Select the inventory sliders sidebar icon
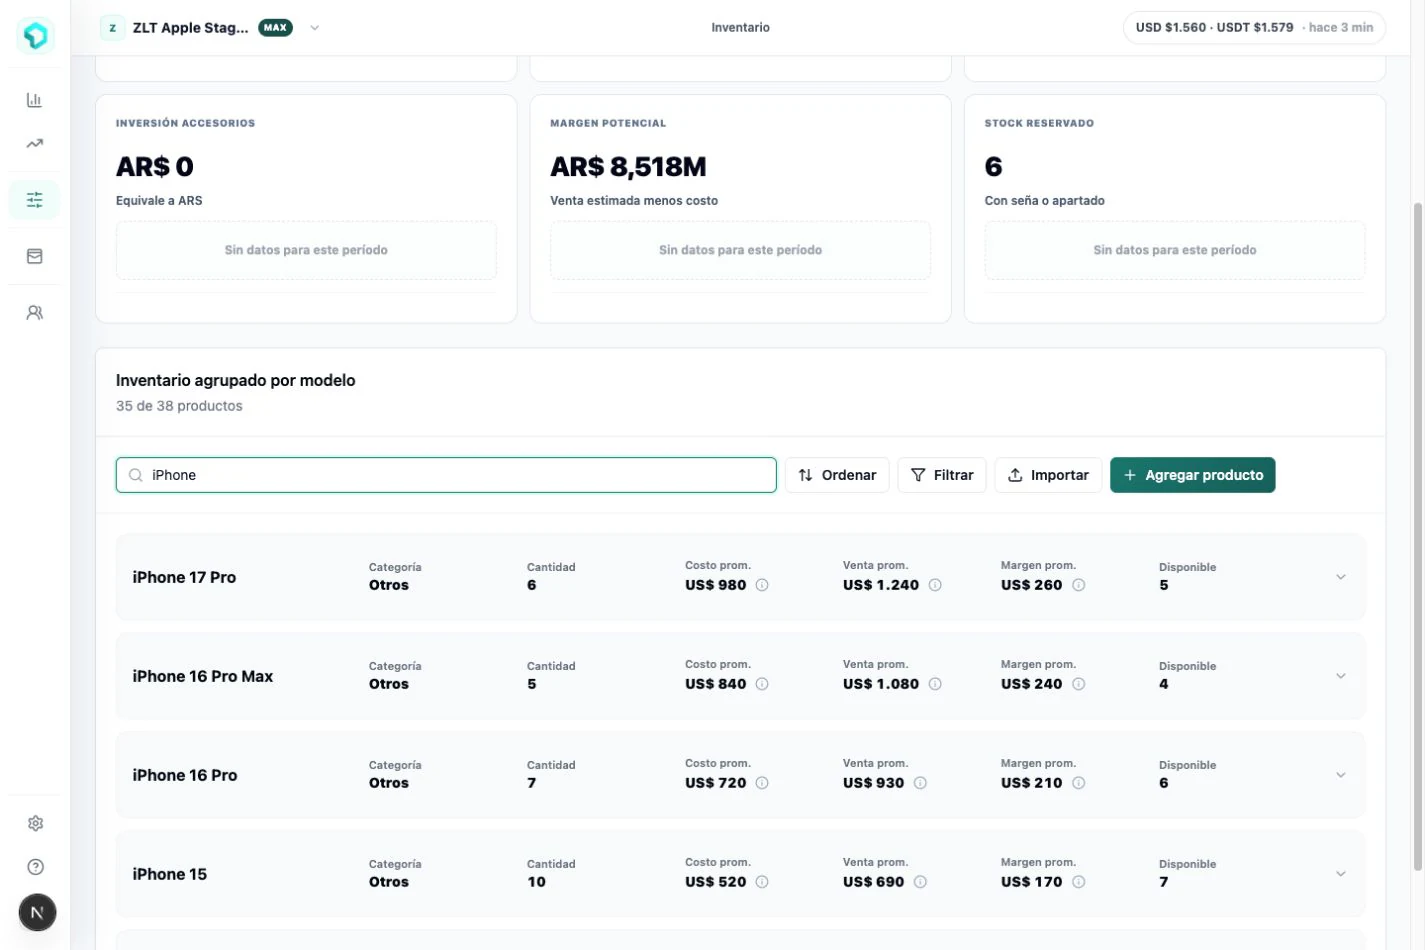 tap(35, 200)
